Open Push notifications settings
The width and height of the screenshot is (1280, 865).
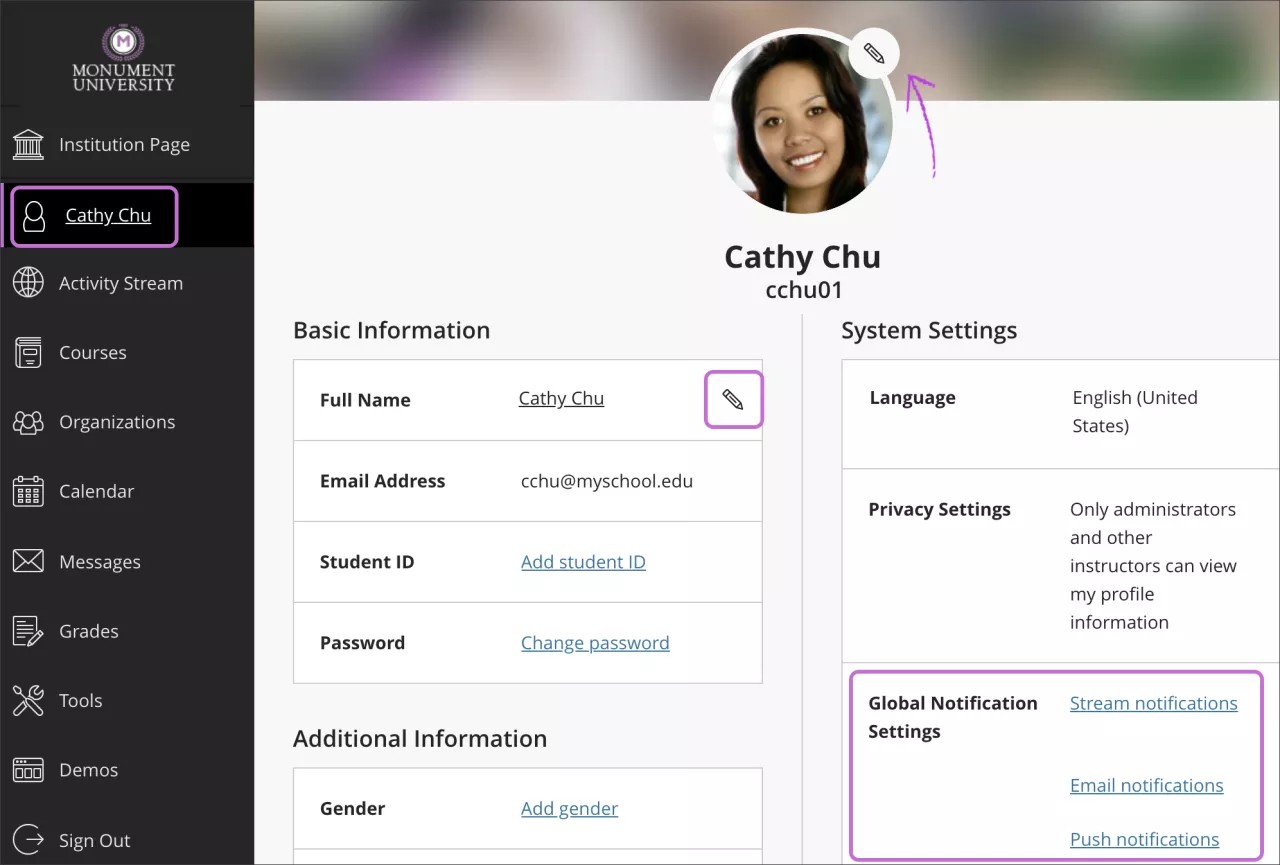pos(1144,839)
